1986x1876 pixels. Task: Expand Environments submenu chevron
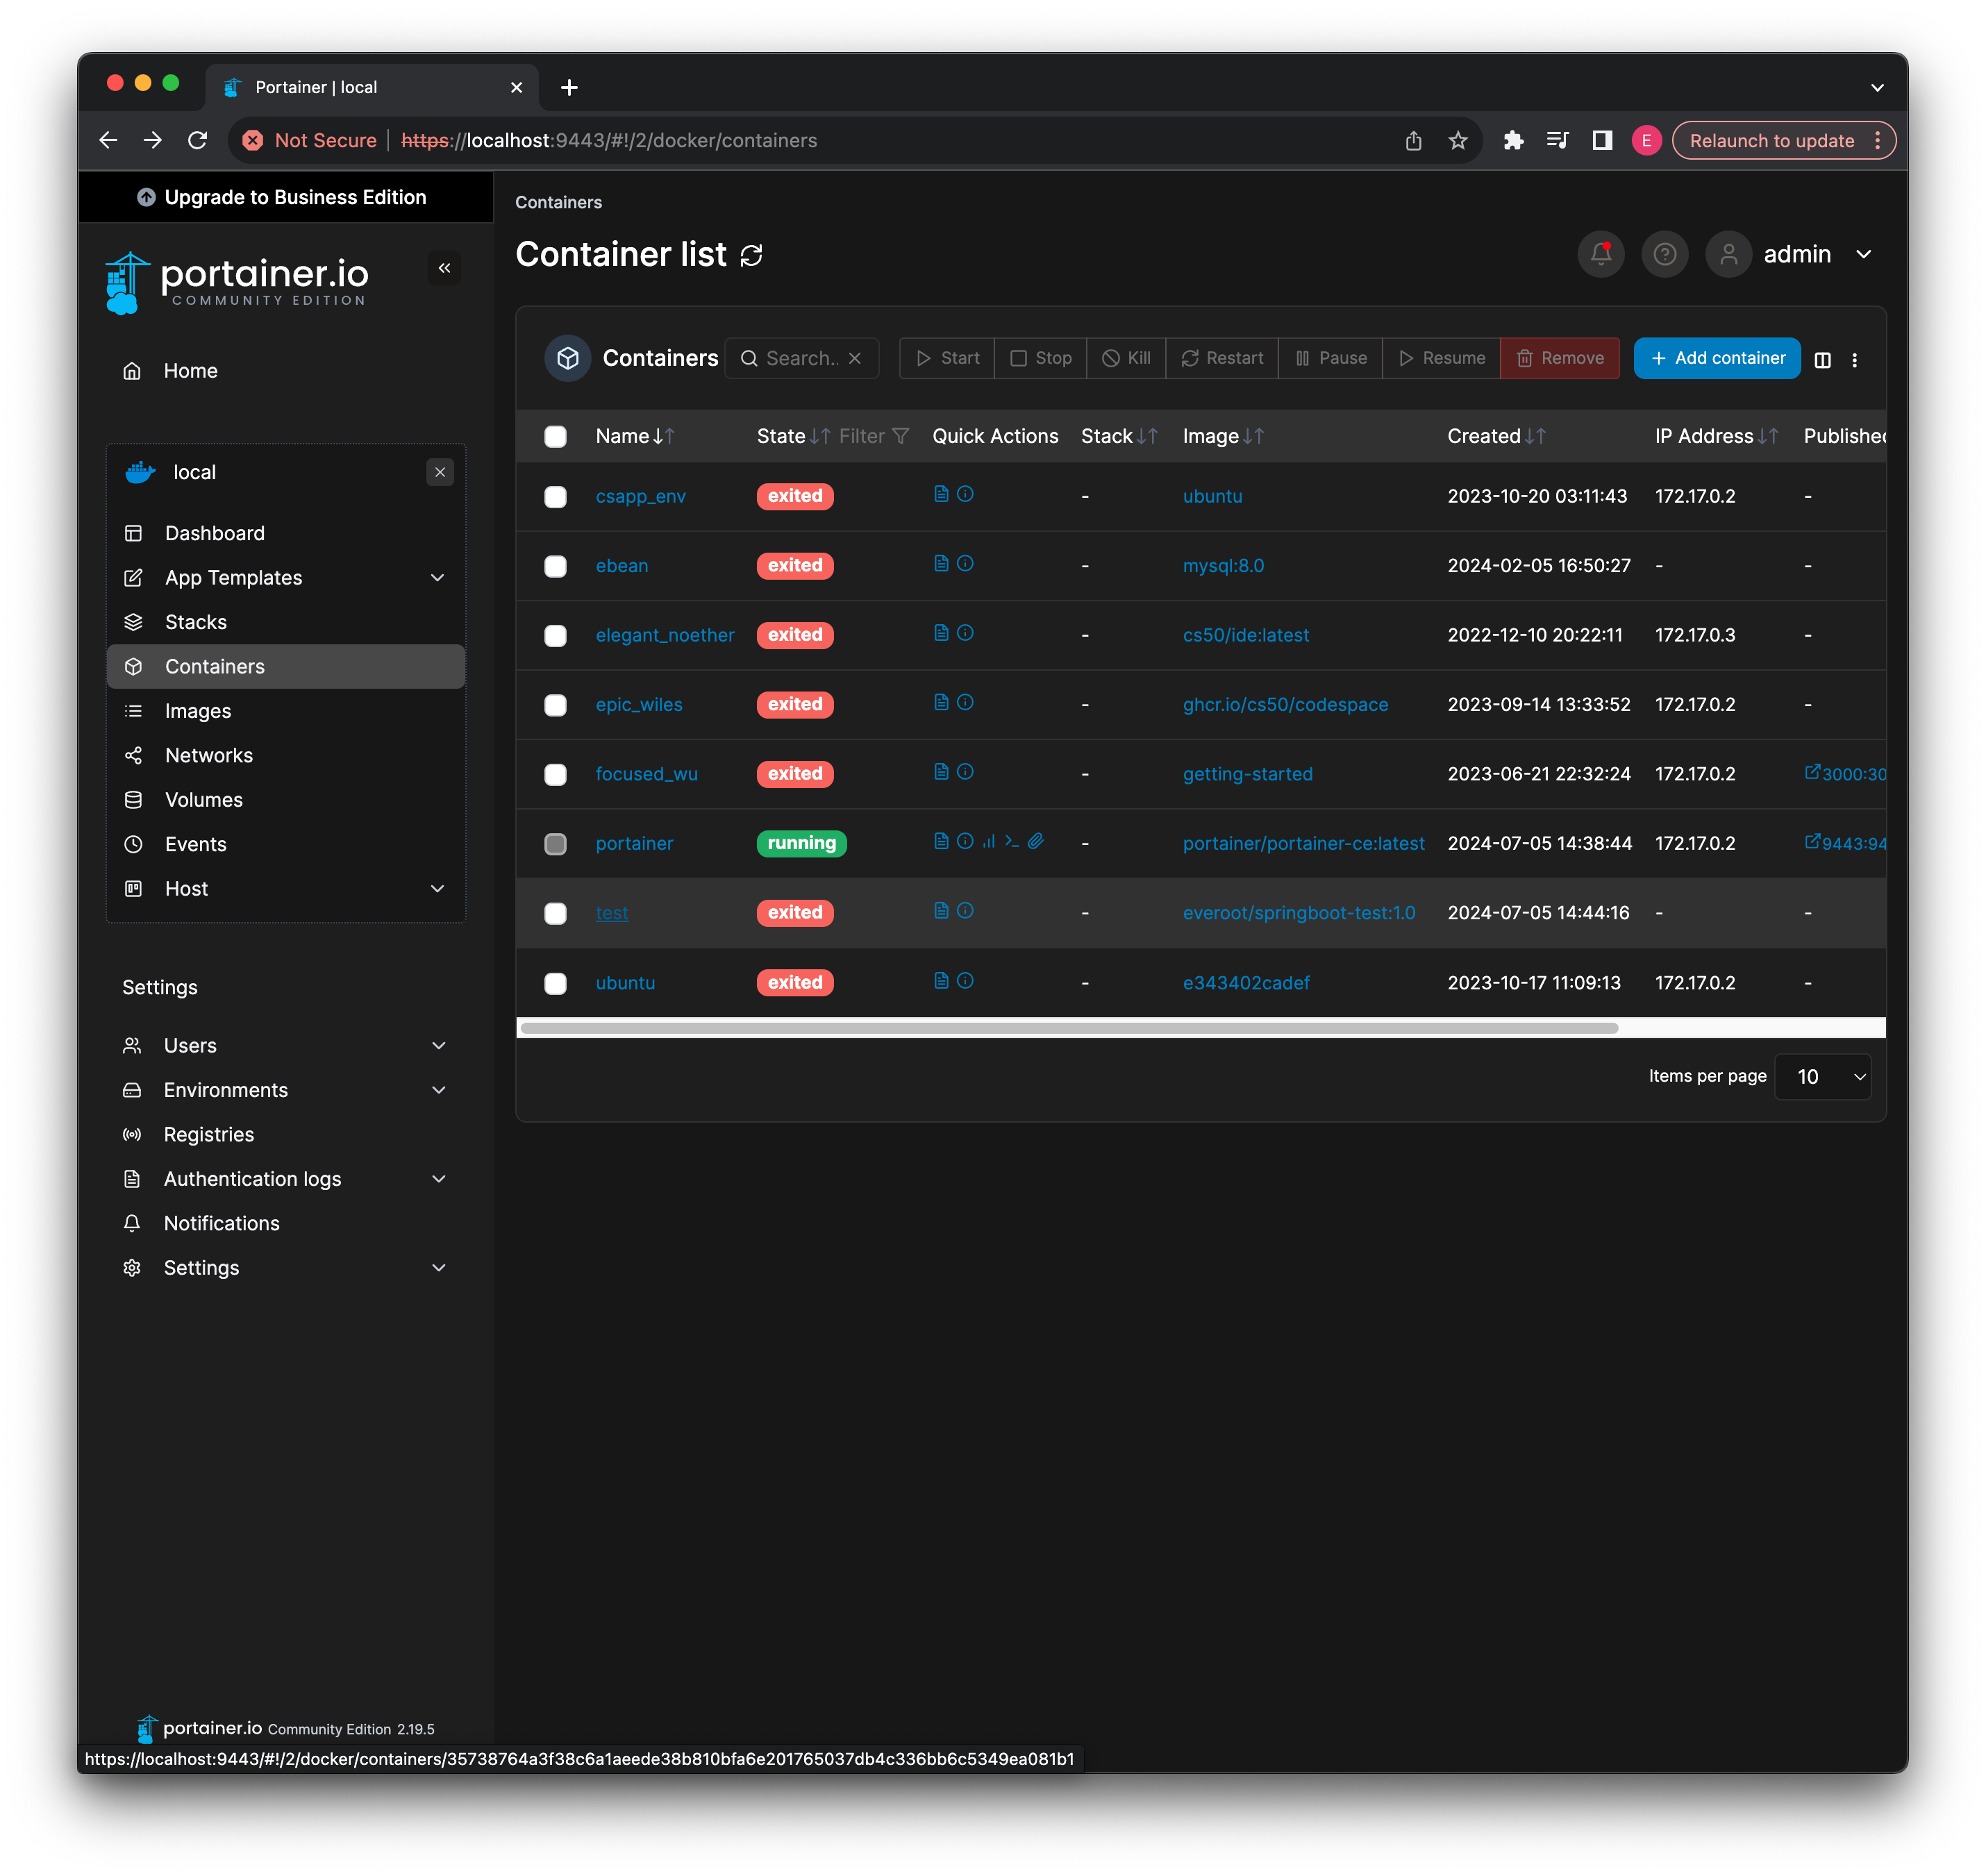click(x=438, y=1090)
